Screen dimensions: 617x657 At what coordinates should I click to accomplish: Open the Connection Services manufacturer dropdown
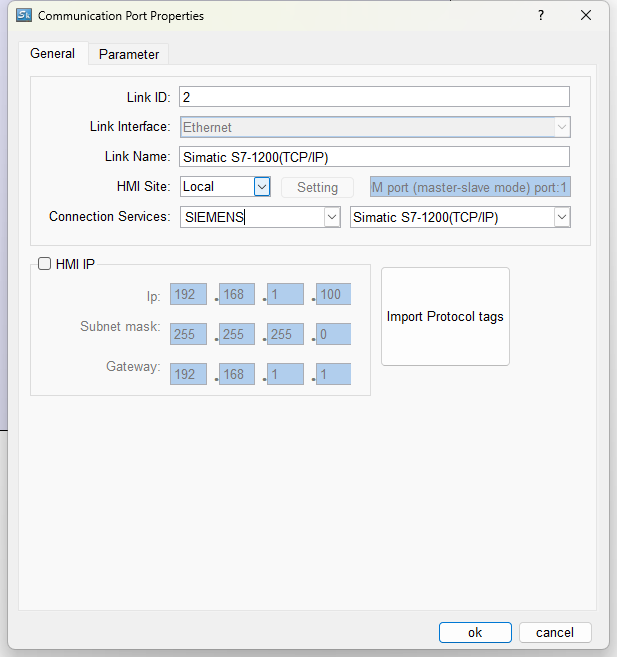pyautogui.click(x=331, y=217)
